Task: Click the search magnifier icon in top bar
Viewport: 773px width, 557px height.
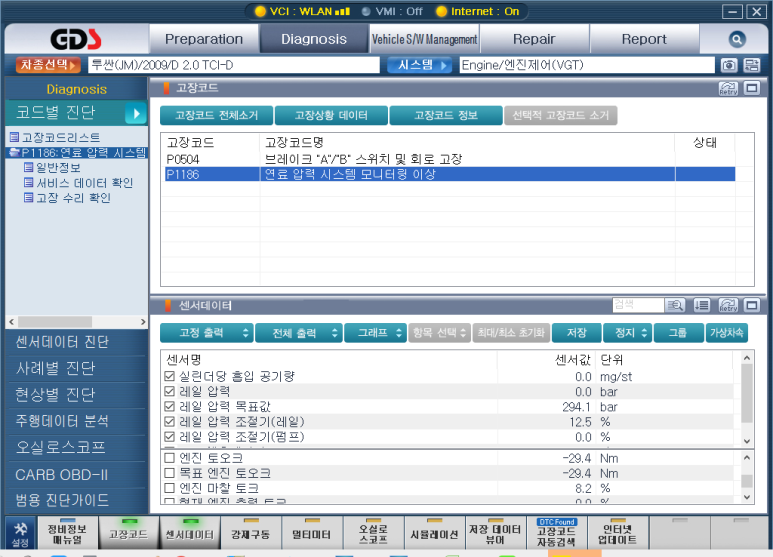Action: coord(737,39)
